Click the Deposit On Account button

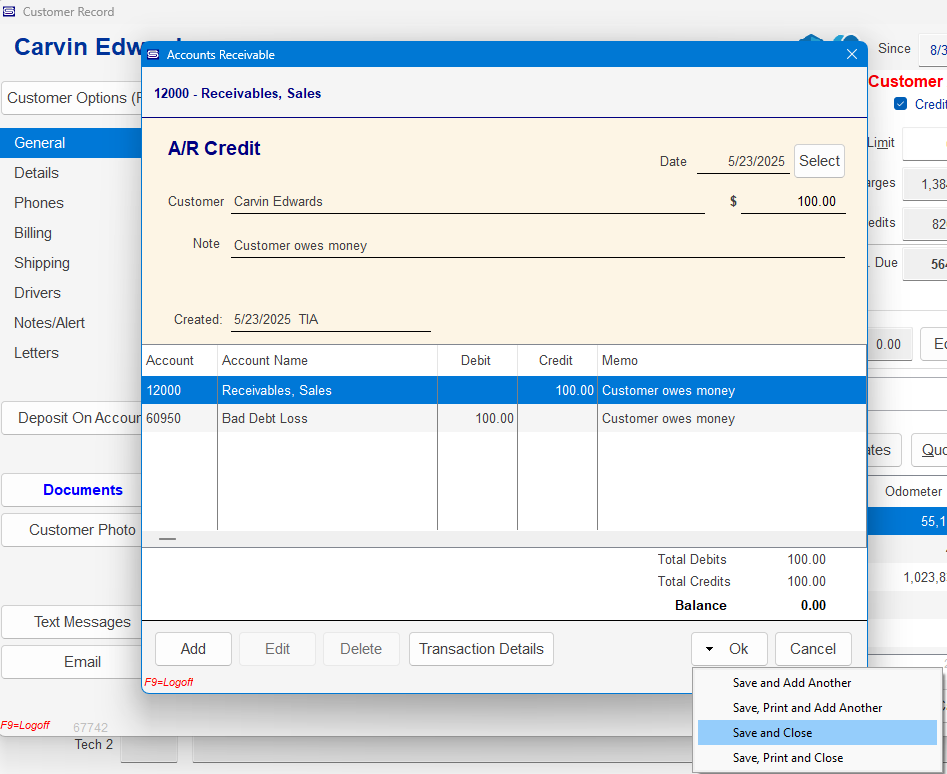[x=72, y=418]
